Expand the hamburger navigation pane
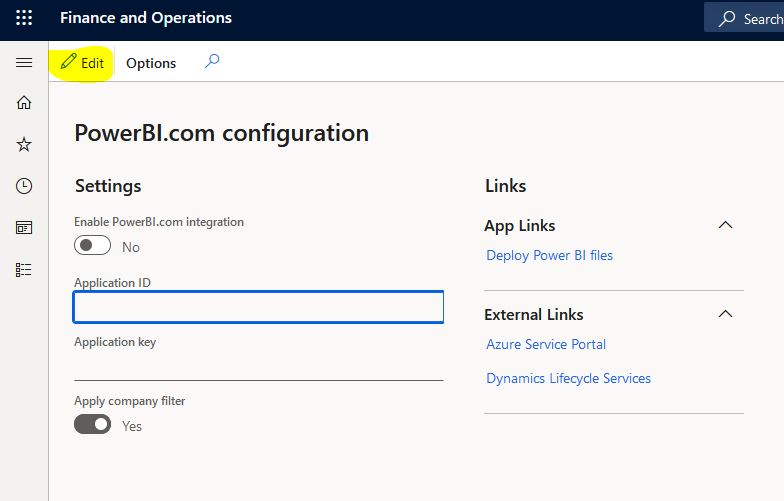The width and height of the screenshot is (784, 501). point(24,62)
